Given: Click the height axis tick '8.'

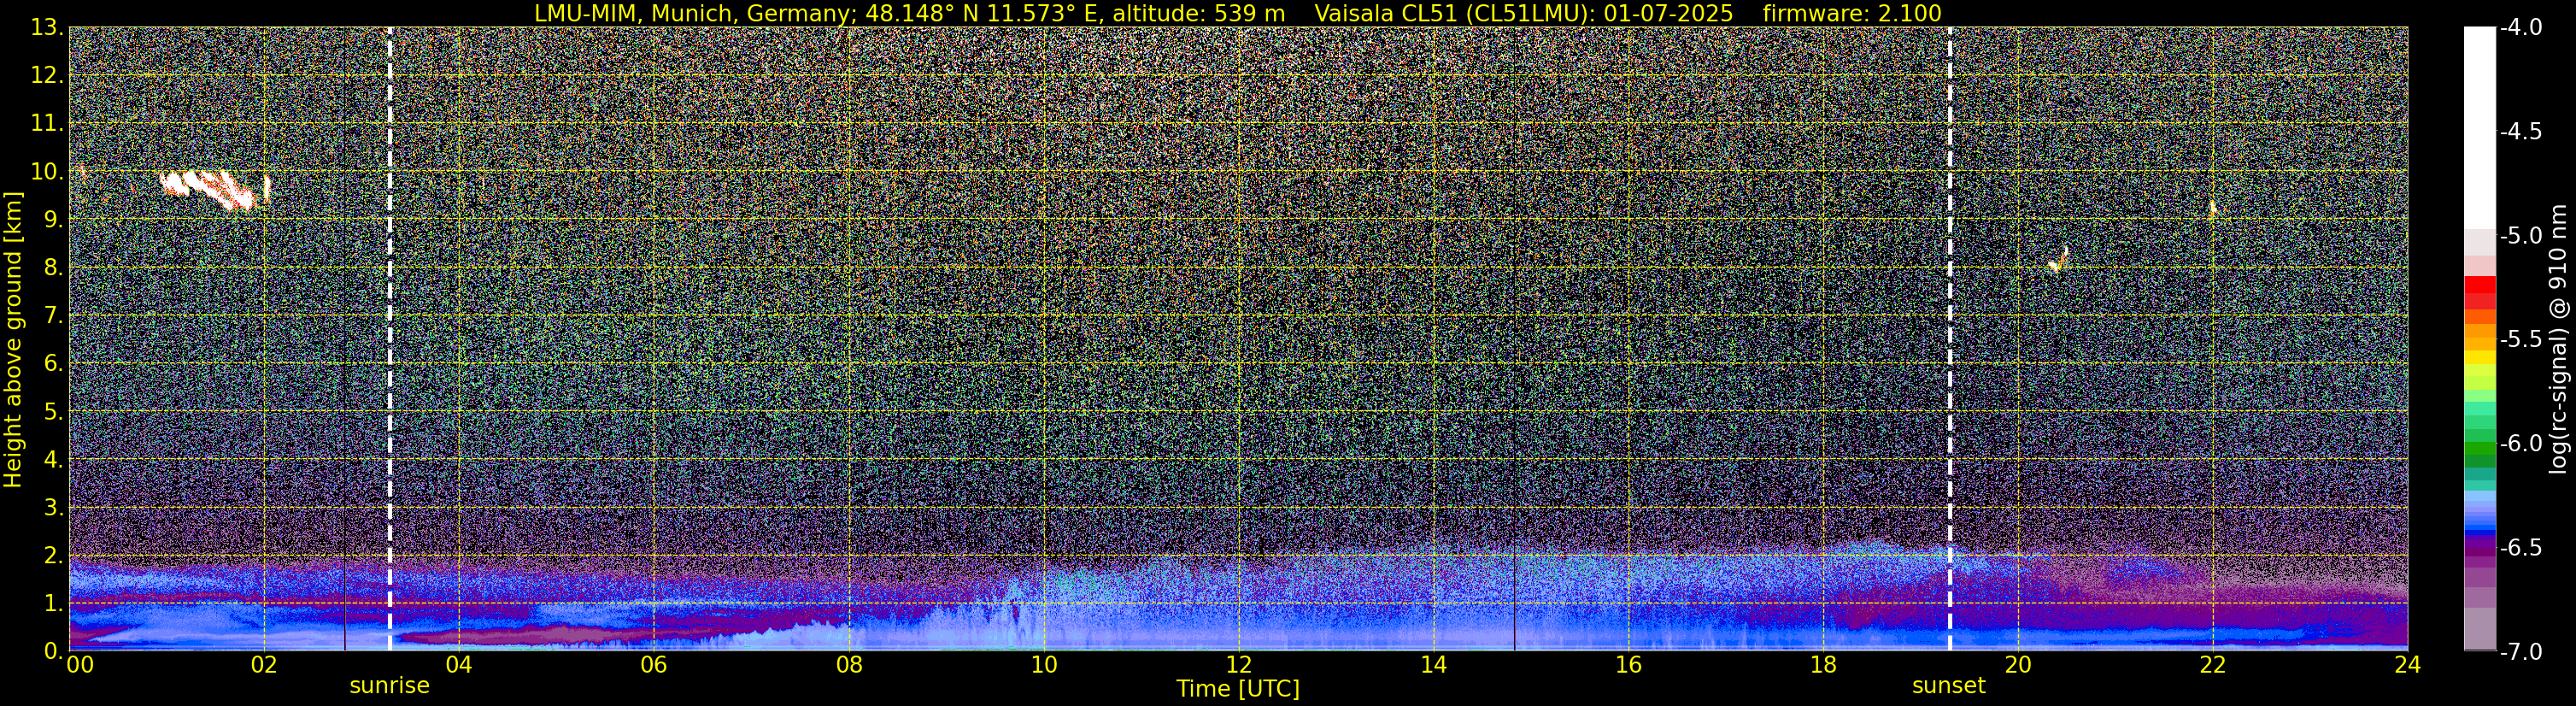Looking at the screenshot, I should point(53,268).
